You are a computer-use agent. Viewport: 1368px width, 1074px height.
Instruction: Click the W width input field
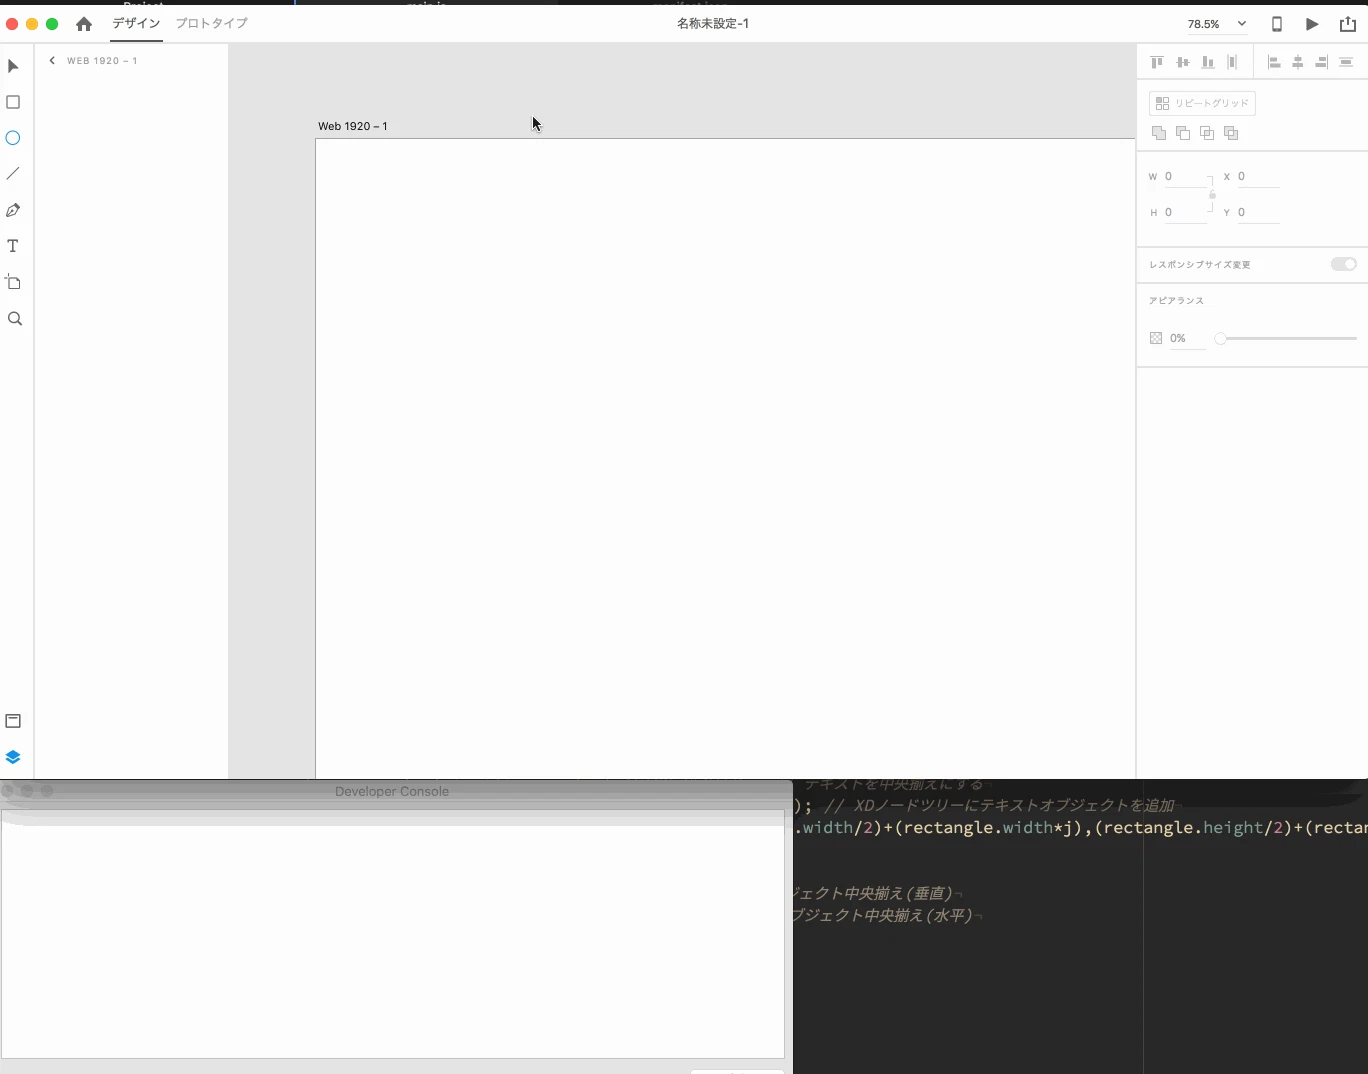pos(1186,177)
